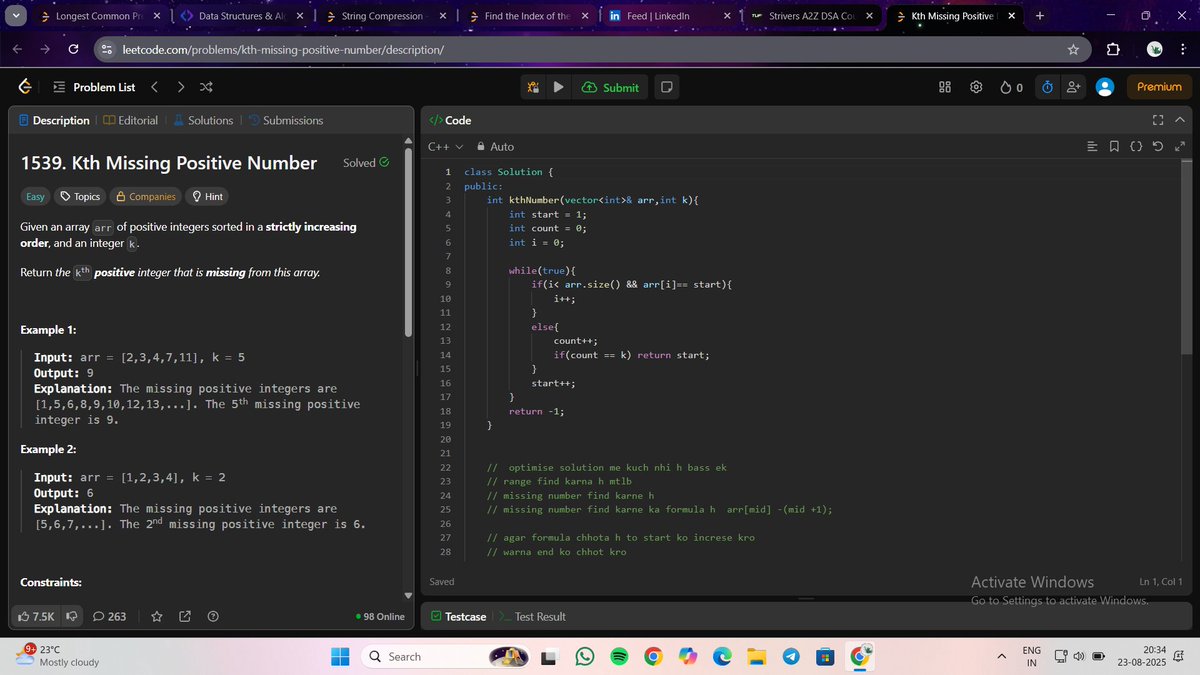Image resolution: width=1200 pixels, height=675 pixels.
Task: Add problem to favorites star
Action: (156, 616)
